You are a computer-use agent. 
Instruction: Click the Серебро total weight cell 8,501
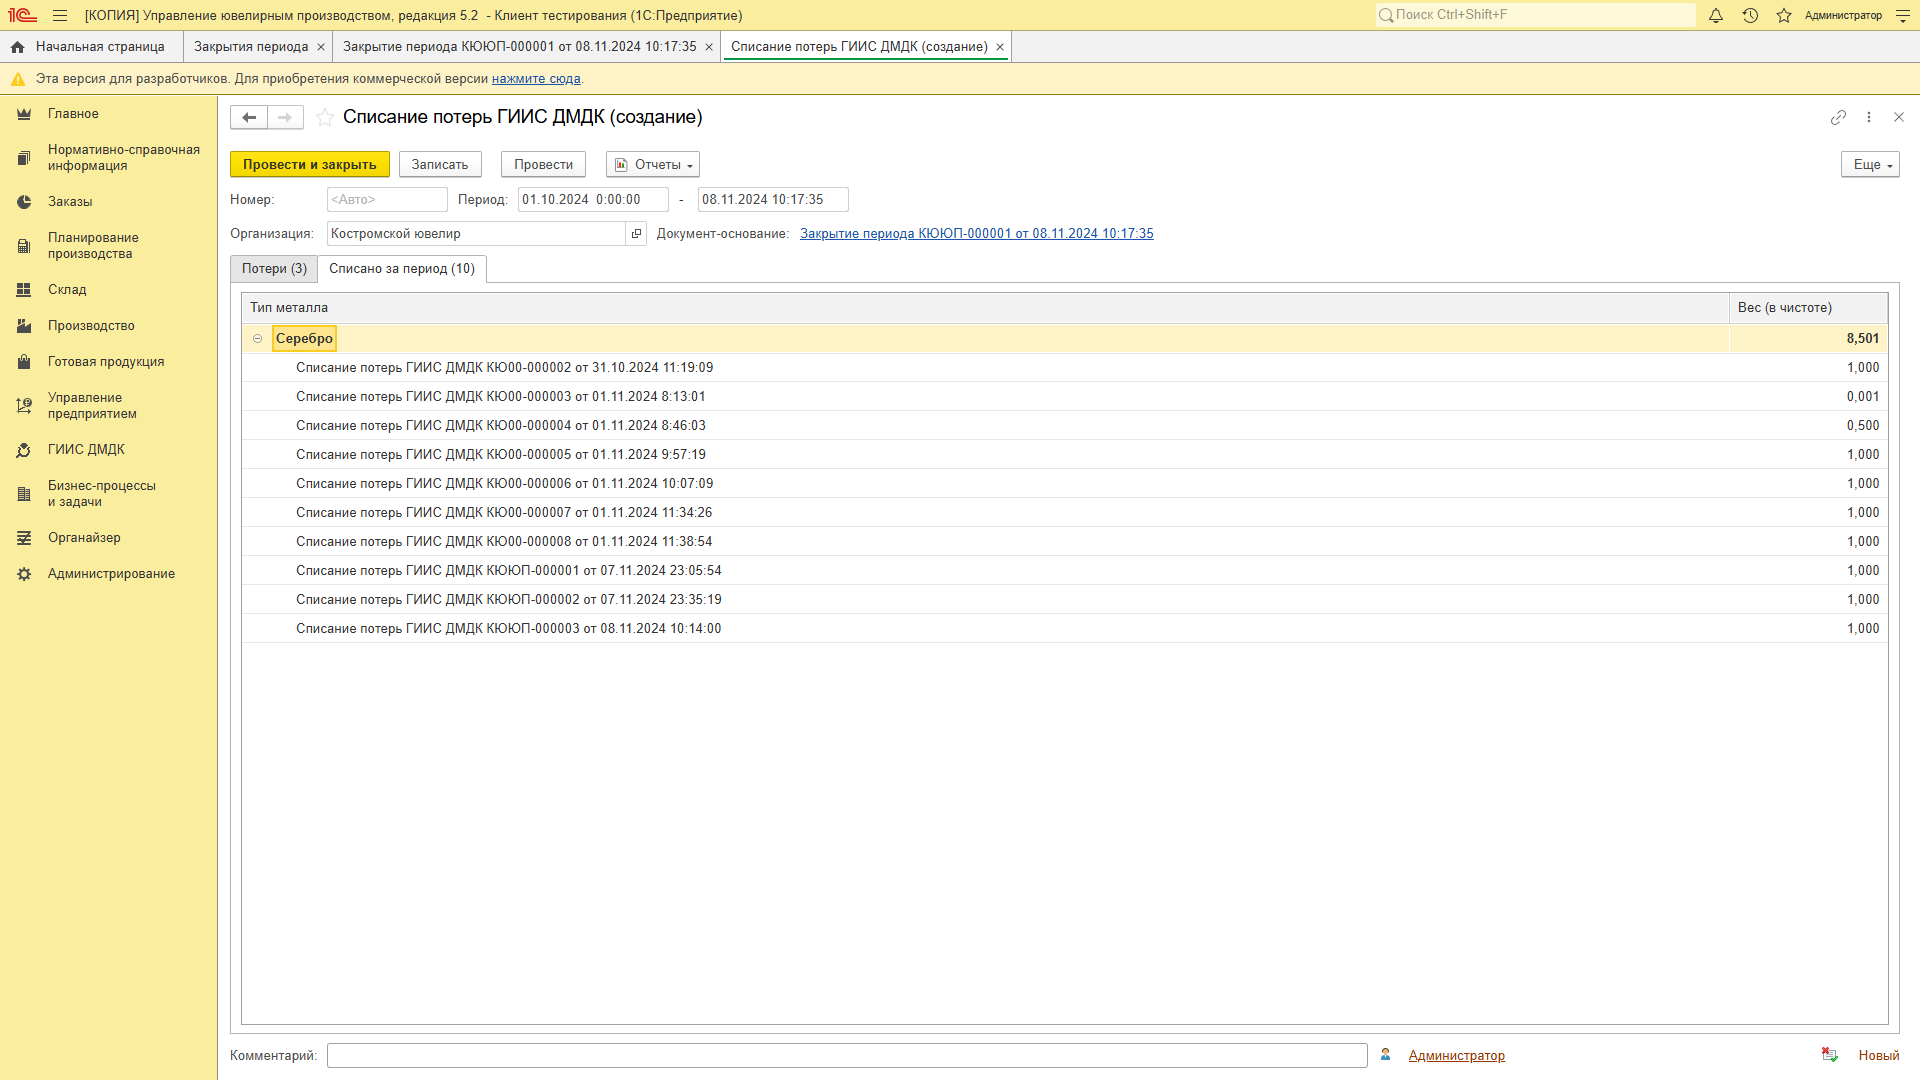pos(1808,339)
